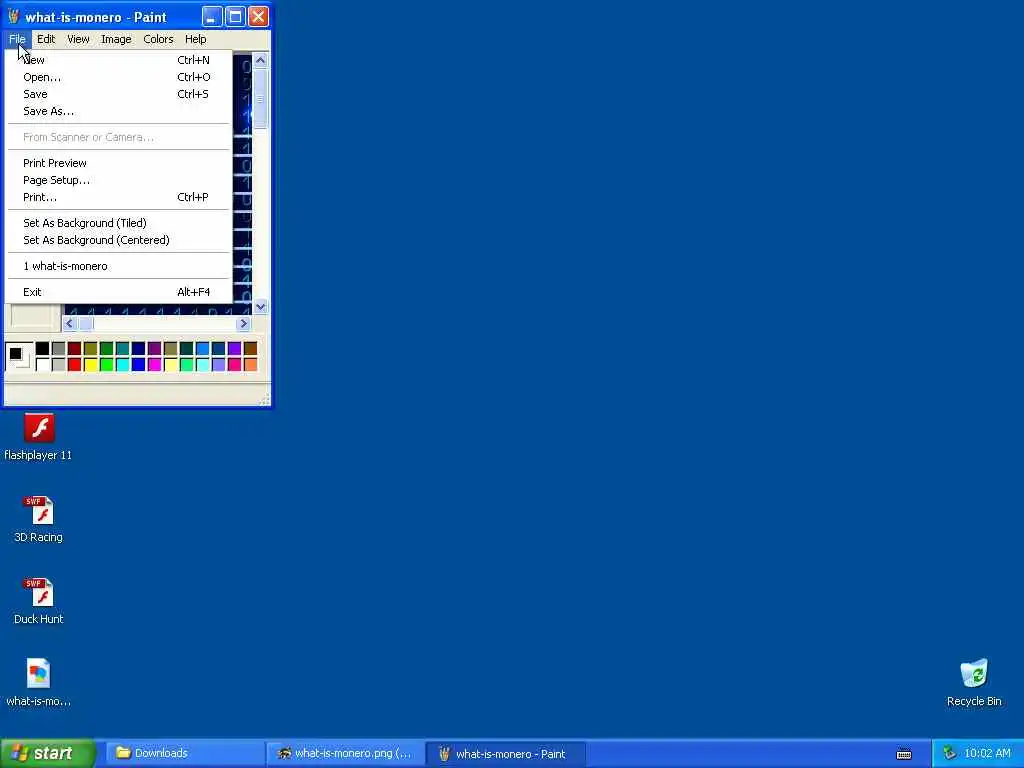Open the Edit menu
Viewport: 1024px width, 768px height.
pyautogui.click(x=46, y=39)
